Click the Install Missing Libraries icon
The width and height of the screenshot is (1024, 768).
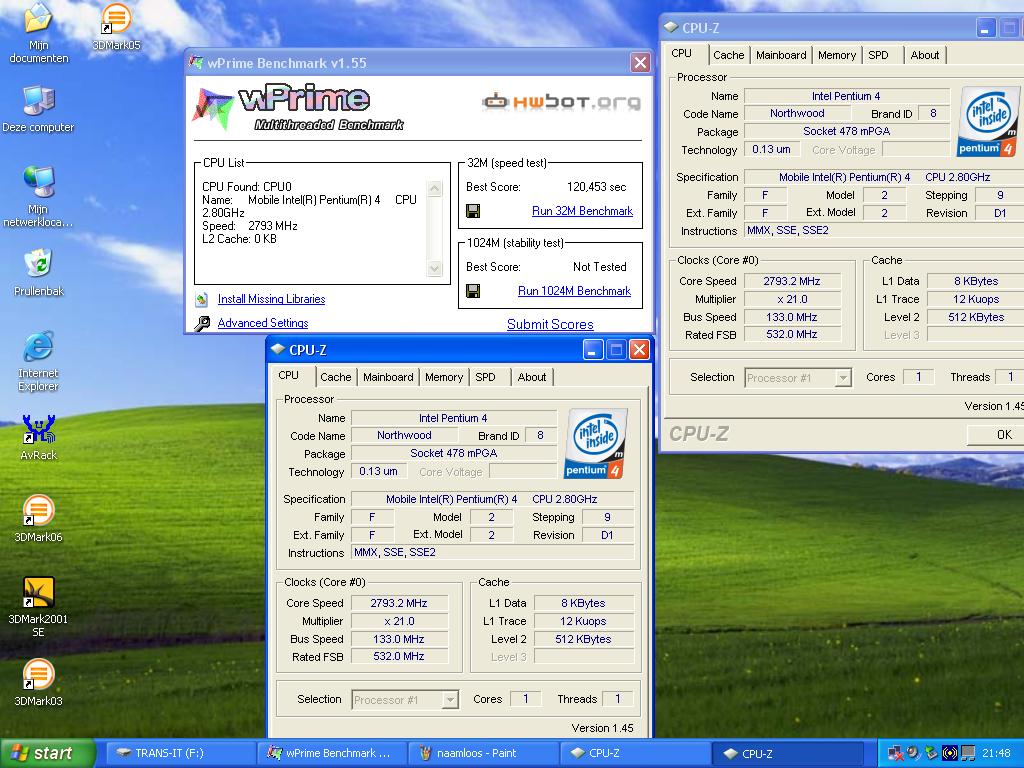click(202, 299)
